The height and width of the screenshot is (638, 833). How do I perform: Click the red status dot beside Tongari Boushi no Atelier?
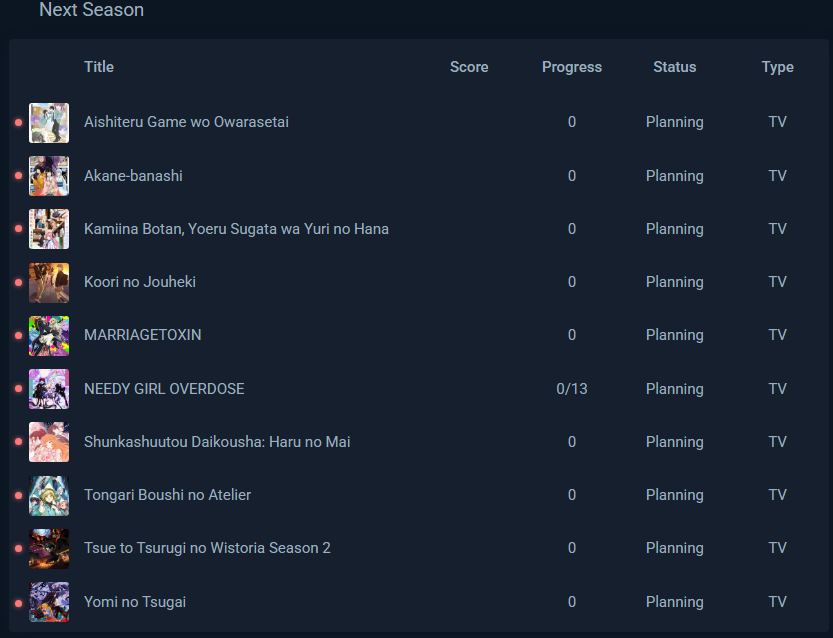(19, 496)
